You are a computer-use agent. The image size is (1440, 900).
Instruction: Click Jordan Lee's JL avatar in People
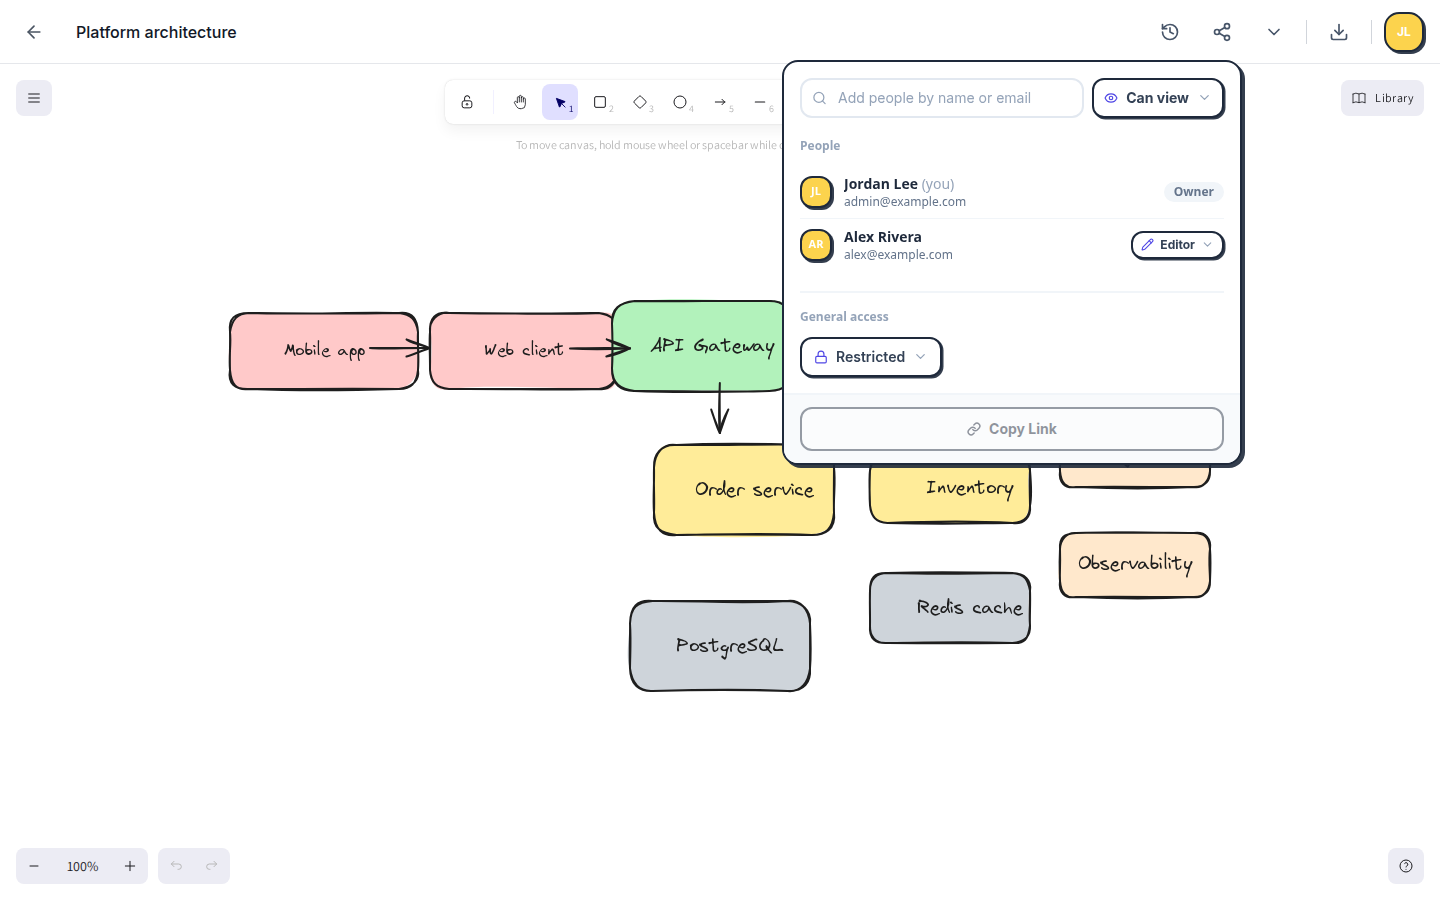(x=816, y=192)
